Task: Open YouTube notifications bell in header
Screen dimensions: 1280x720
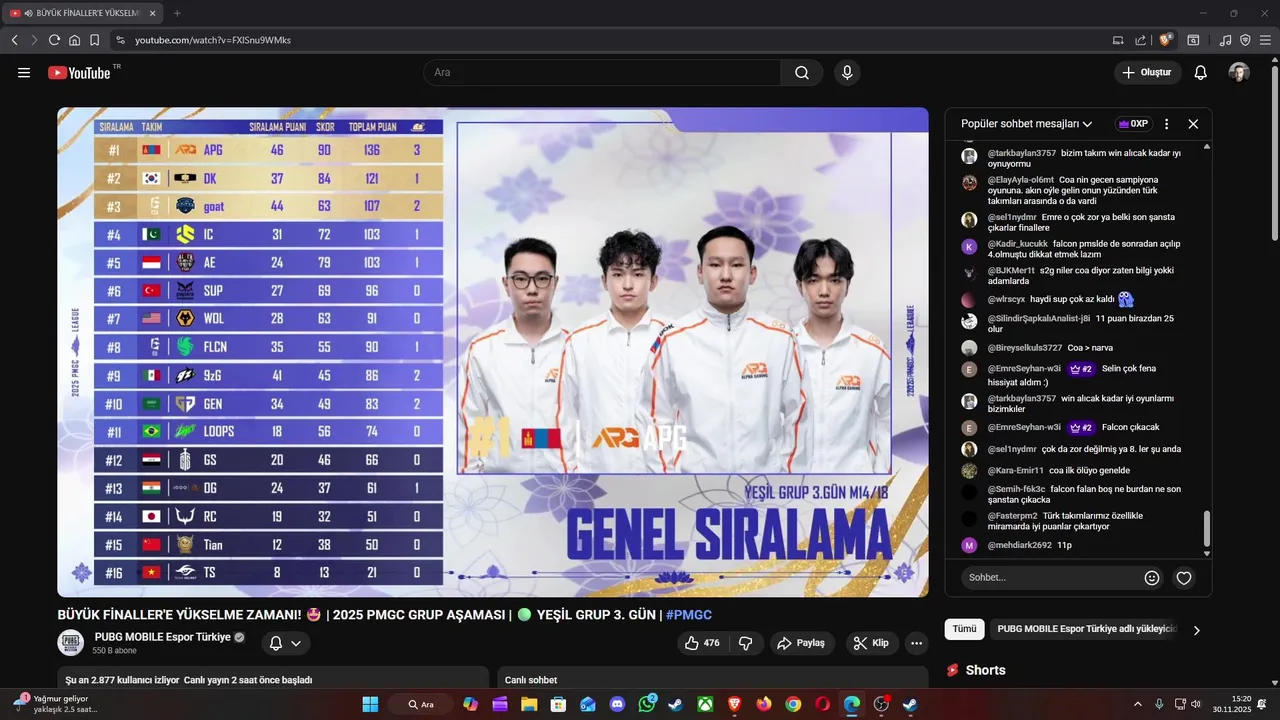Action: pyautogui.click(x=1201, y=72)
